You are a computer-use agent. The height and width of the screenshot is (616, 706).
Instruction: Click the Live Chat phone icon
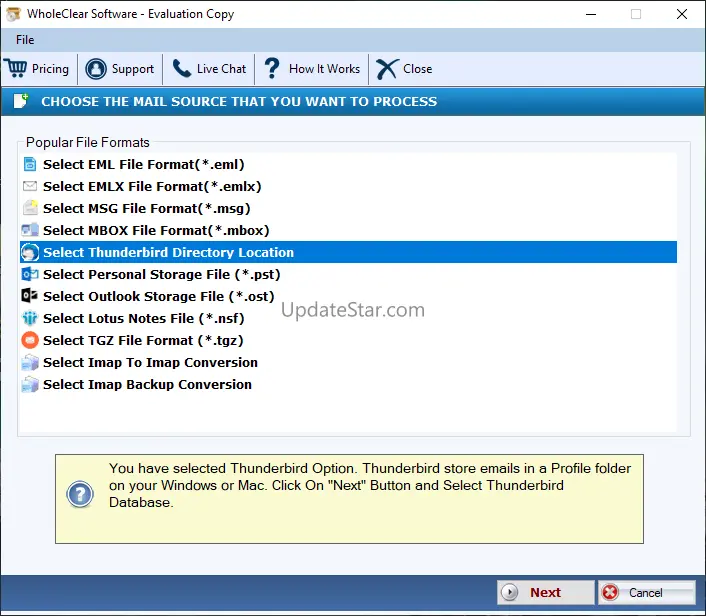(182, 68)
